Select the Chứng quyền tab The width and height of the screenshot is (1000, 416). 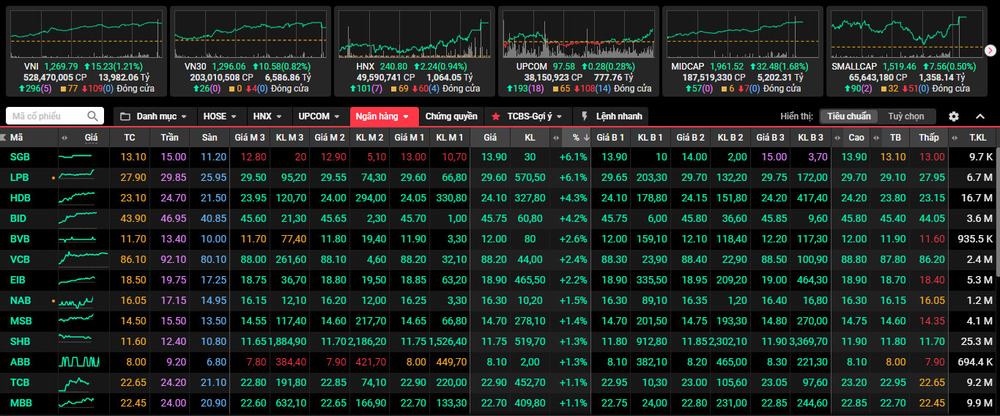point(451,116)
